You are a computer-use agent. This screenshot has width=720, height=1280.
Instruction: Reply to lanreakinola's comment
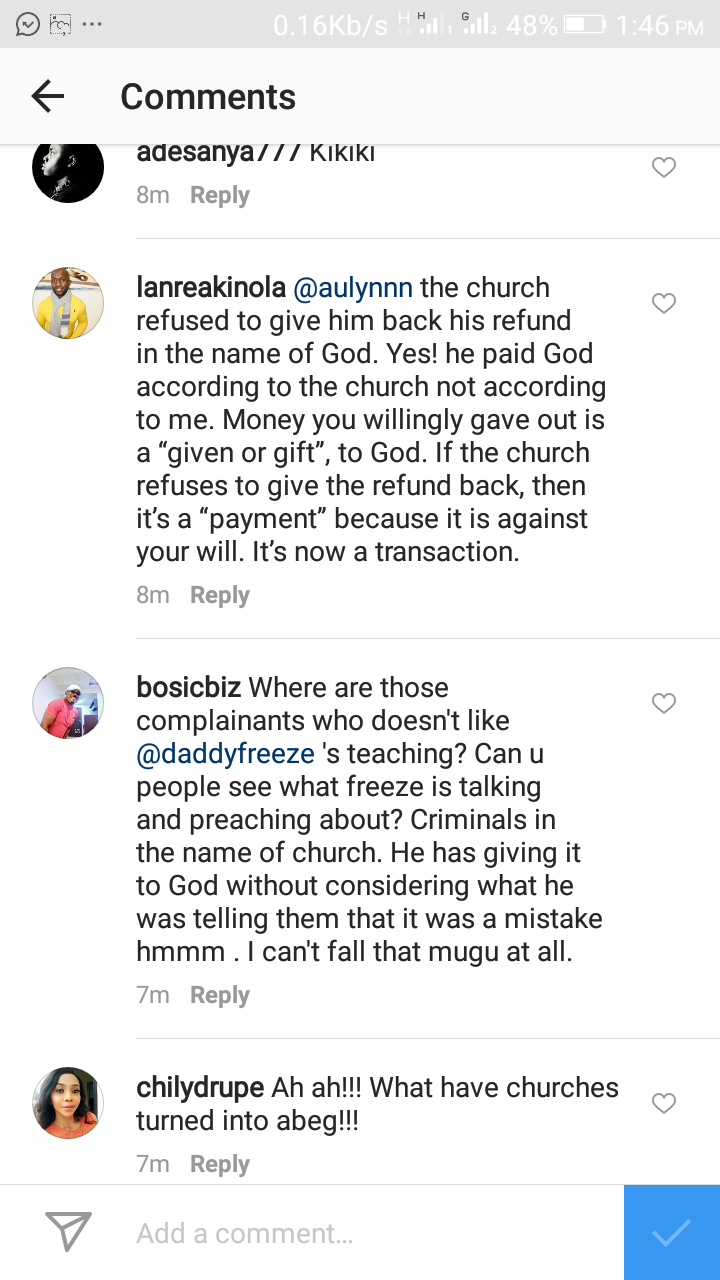click(219, 595)
